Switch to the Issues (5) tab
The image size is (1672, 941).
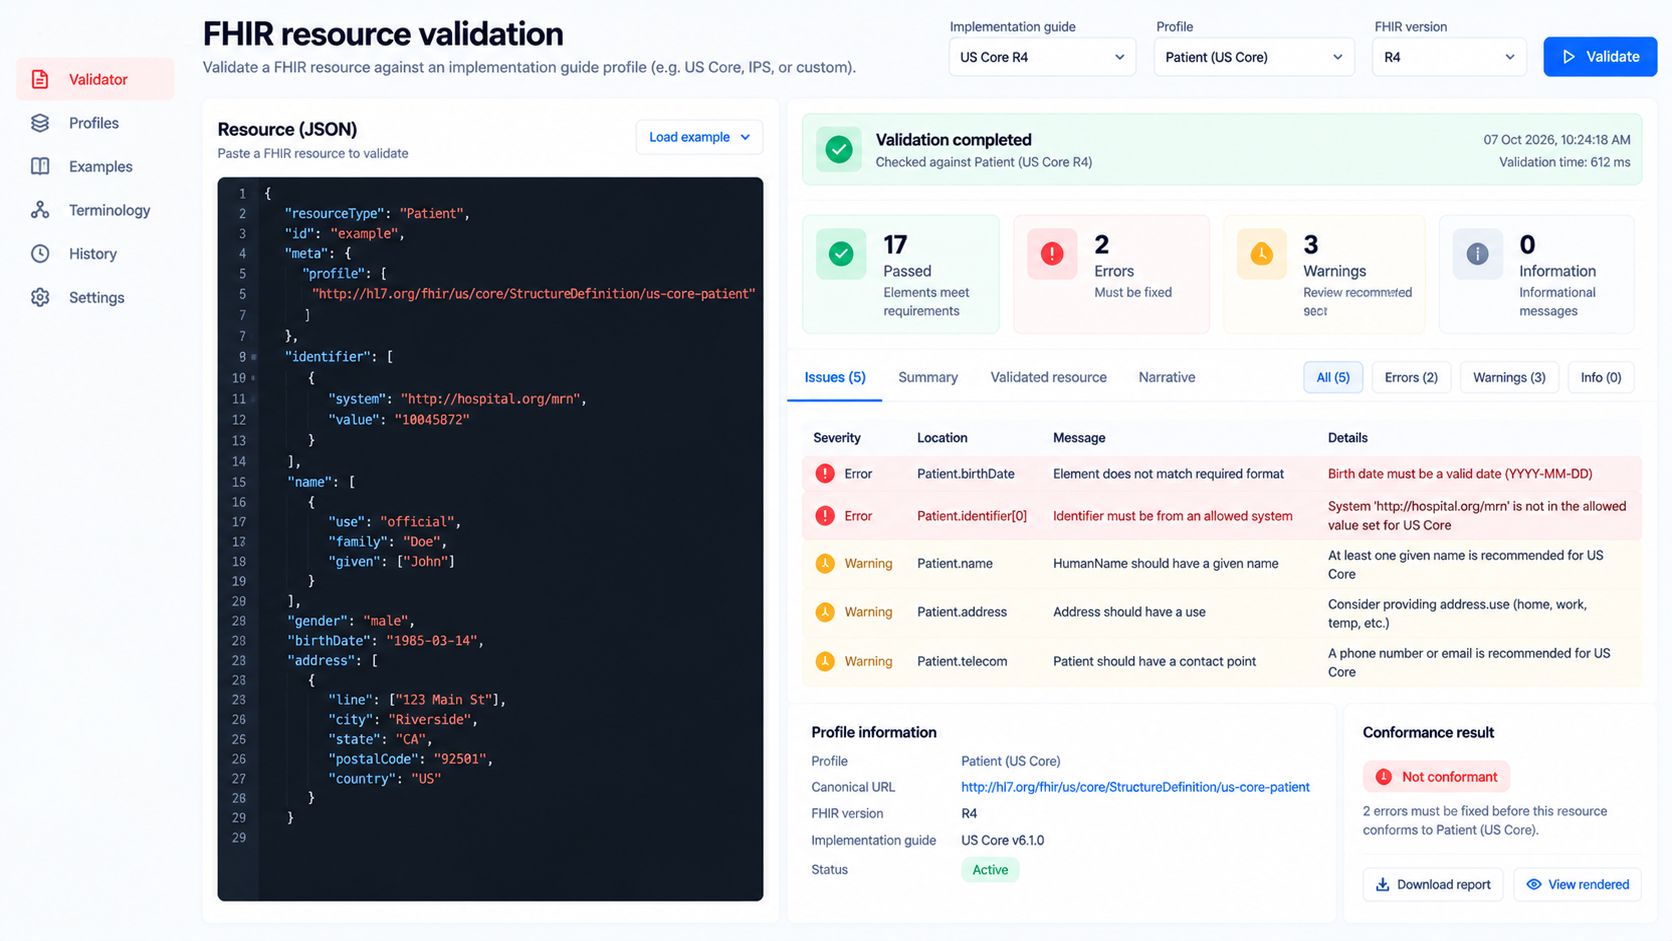(835, 377)
